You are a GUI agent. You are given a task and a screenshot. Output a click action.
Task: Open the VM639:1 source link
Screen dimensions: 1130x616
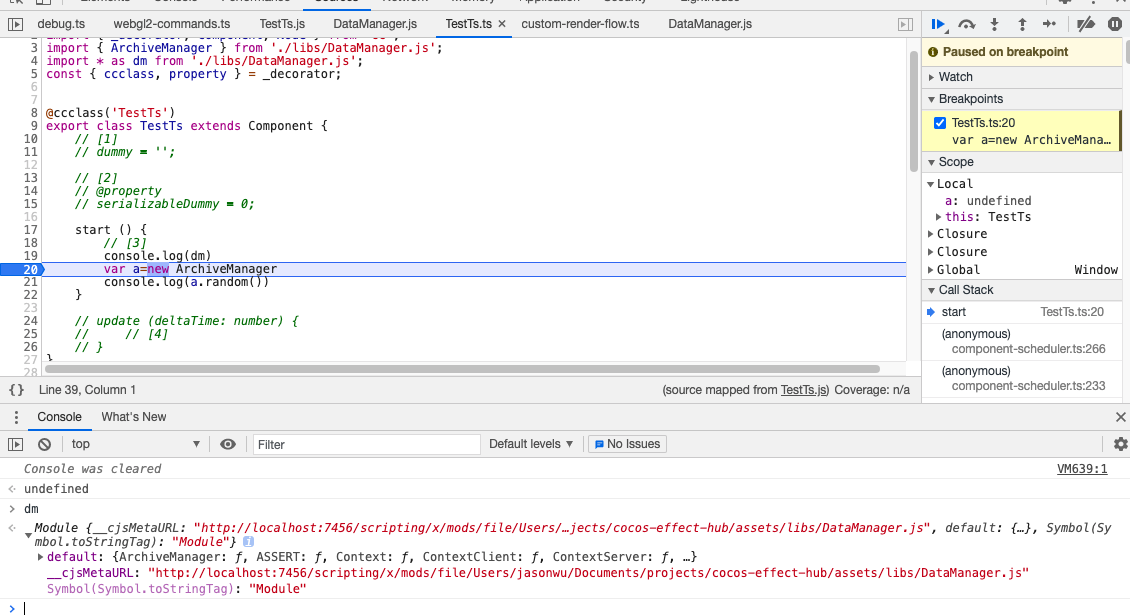[1082, 469]
